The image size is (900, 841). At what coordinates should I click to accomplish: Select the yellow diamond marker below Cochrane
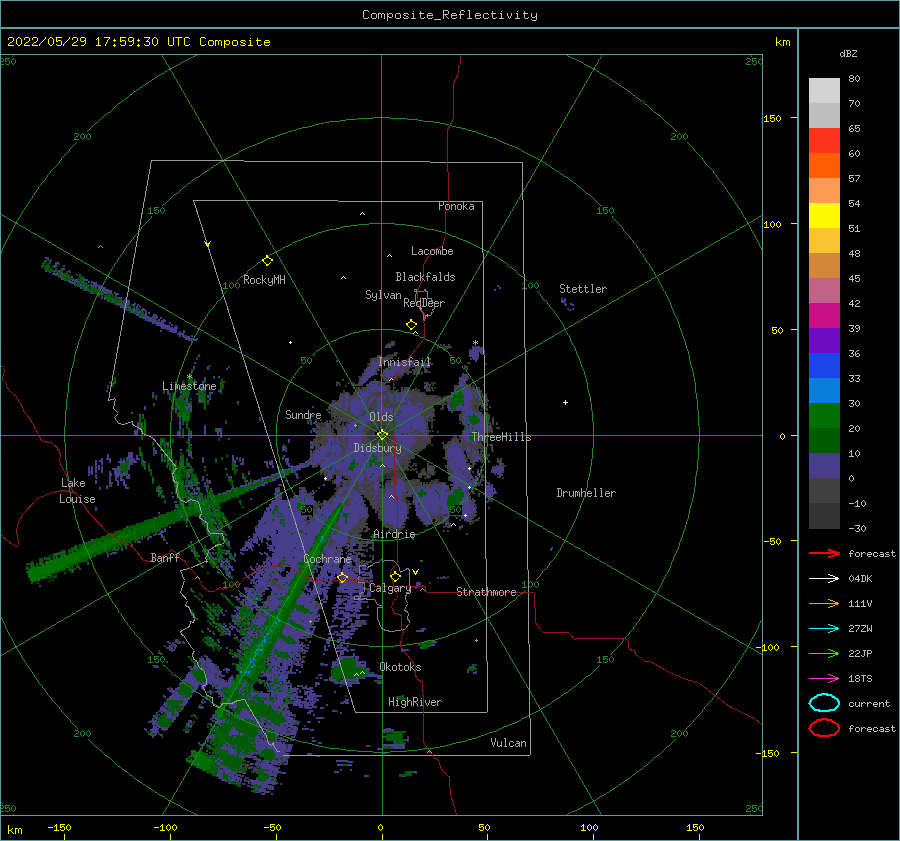click(343, 578)
